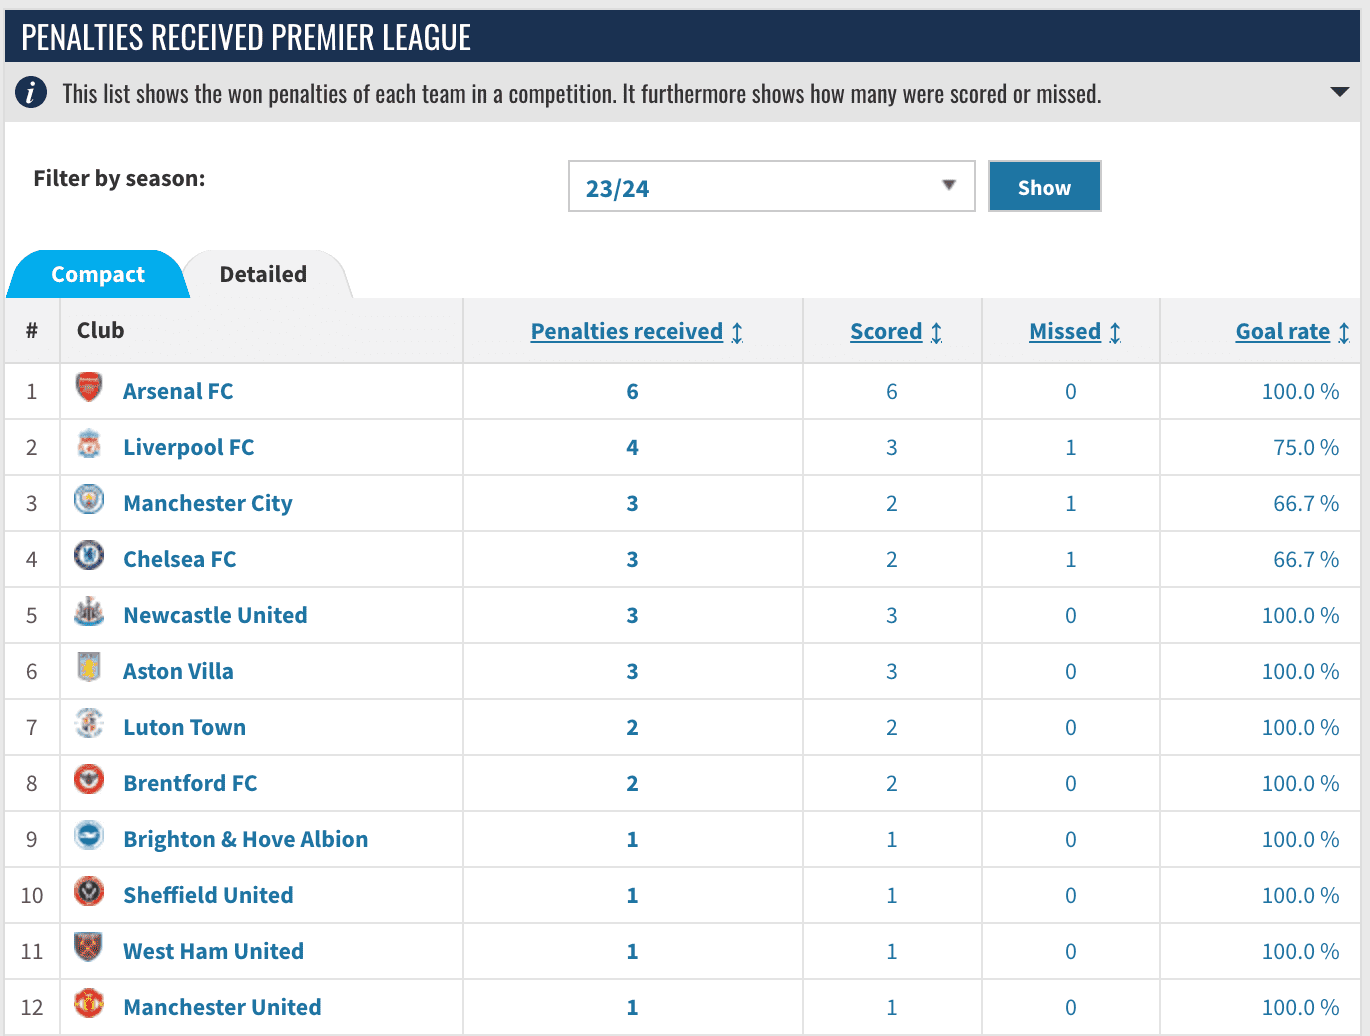The height and width of the screenshot is (1036, 1370).
Task: Open Chelsea FC club link
Action: click(180, 559)
